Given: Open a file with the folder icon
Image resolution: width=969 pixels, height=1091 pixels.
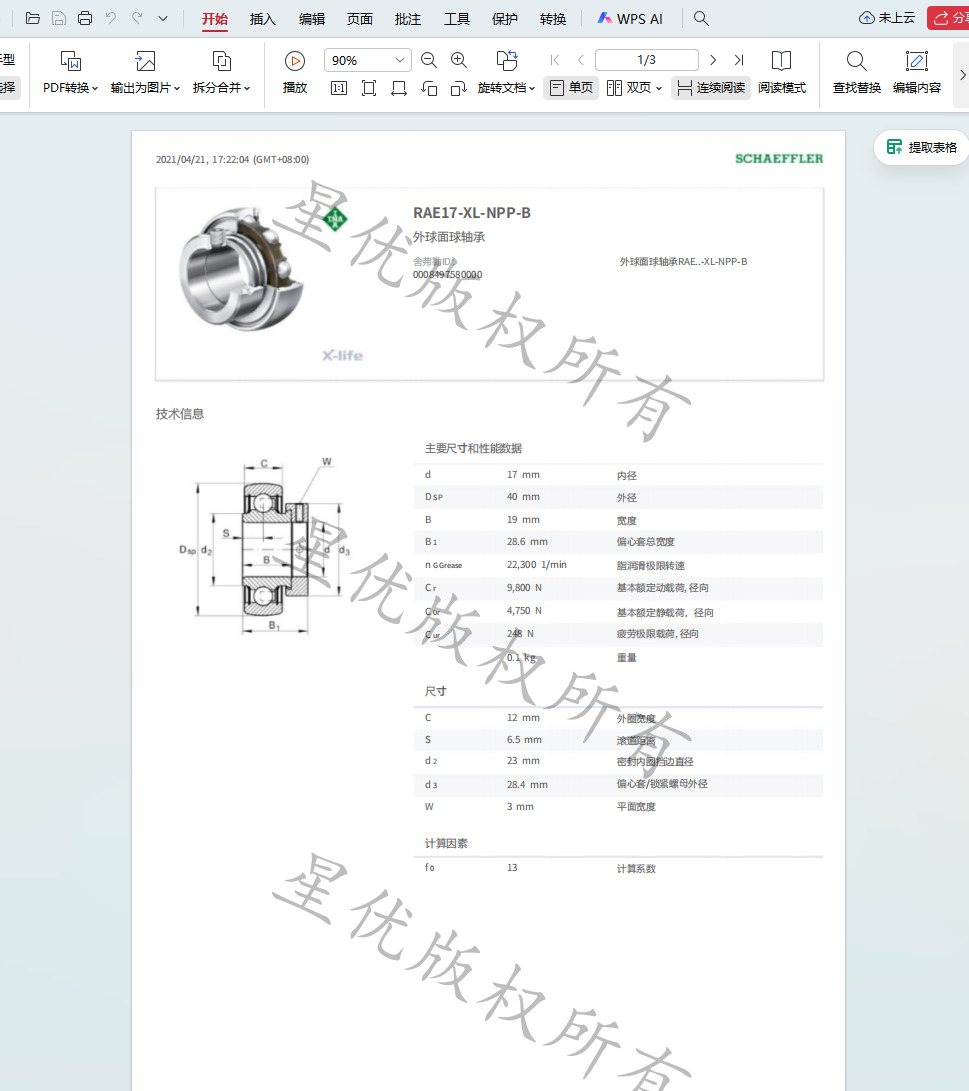Looking at the screenshot, I should [32, 19].
